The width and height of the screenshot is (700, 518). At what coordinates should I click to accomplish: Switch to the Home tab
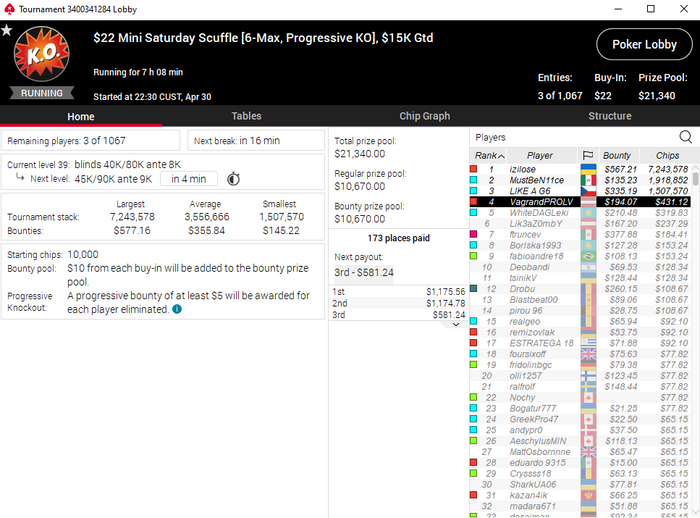[x=81, y=117]
